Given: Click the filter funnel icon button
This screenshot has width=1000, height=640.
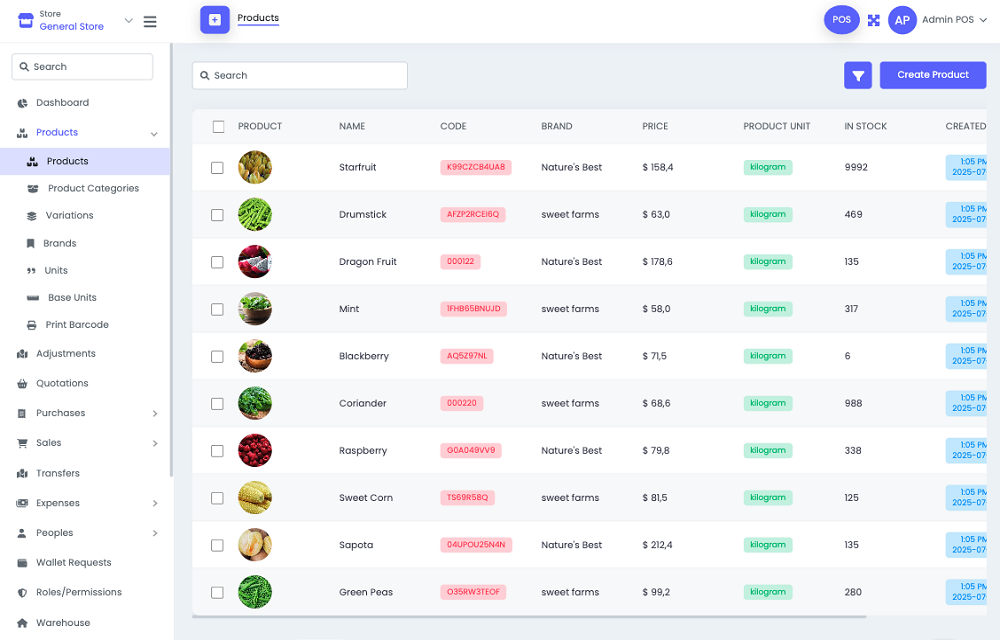Looking at the screenshot, I should click(x=858, y=75).
